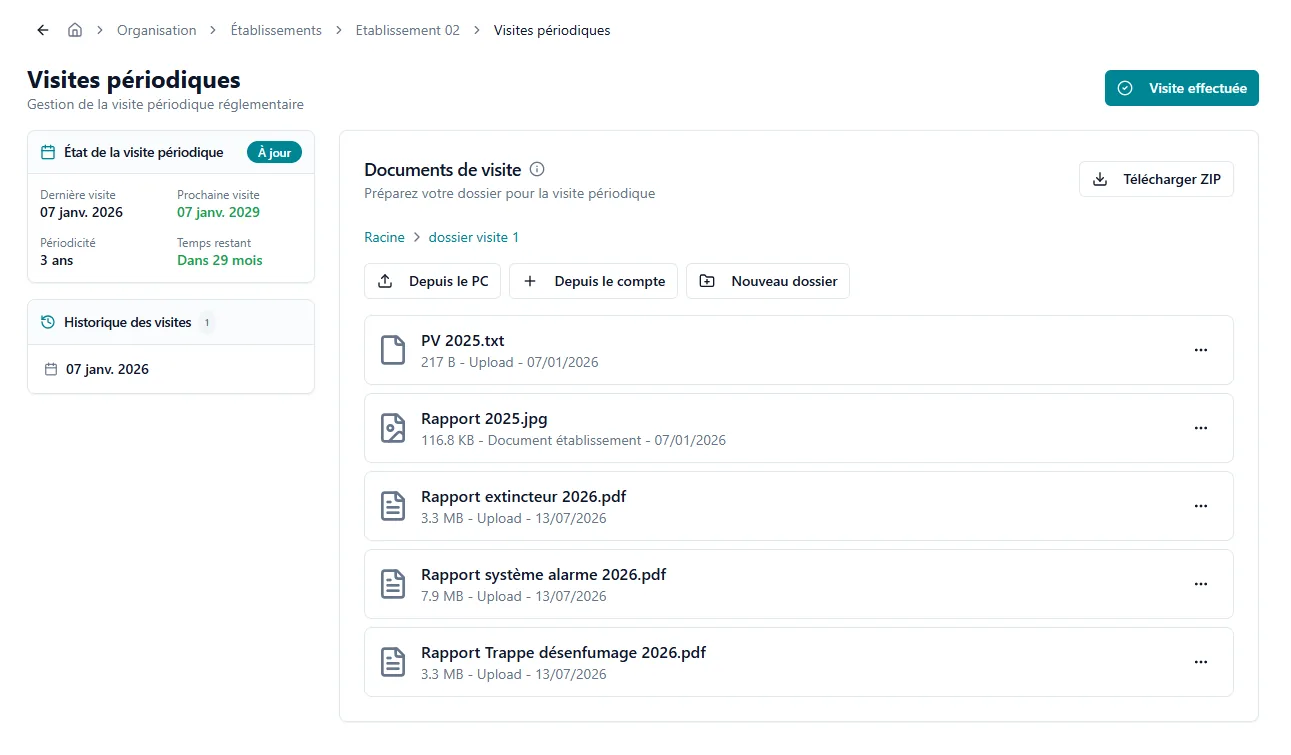This screenshot has width=1291, height=755.
Task: Create a Nouveau dossier
Action: [x=768, y=281]
